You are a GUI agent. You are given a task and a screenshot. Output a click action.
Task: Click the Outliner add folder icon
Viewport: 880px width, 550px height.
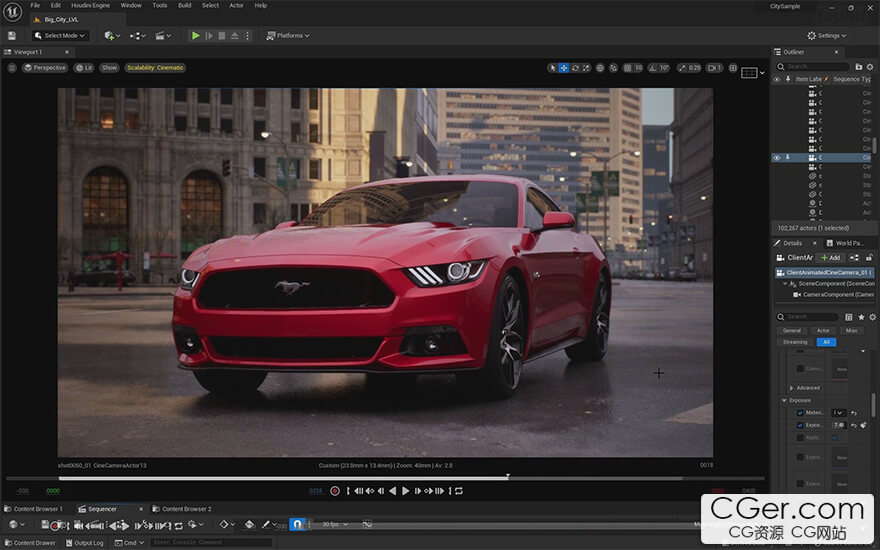(859, 66)
